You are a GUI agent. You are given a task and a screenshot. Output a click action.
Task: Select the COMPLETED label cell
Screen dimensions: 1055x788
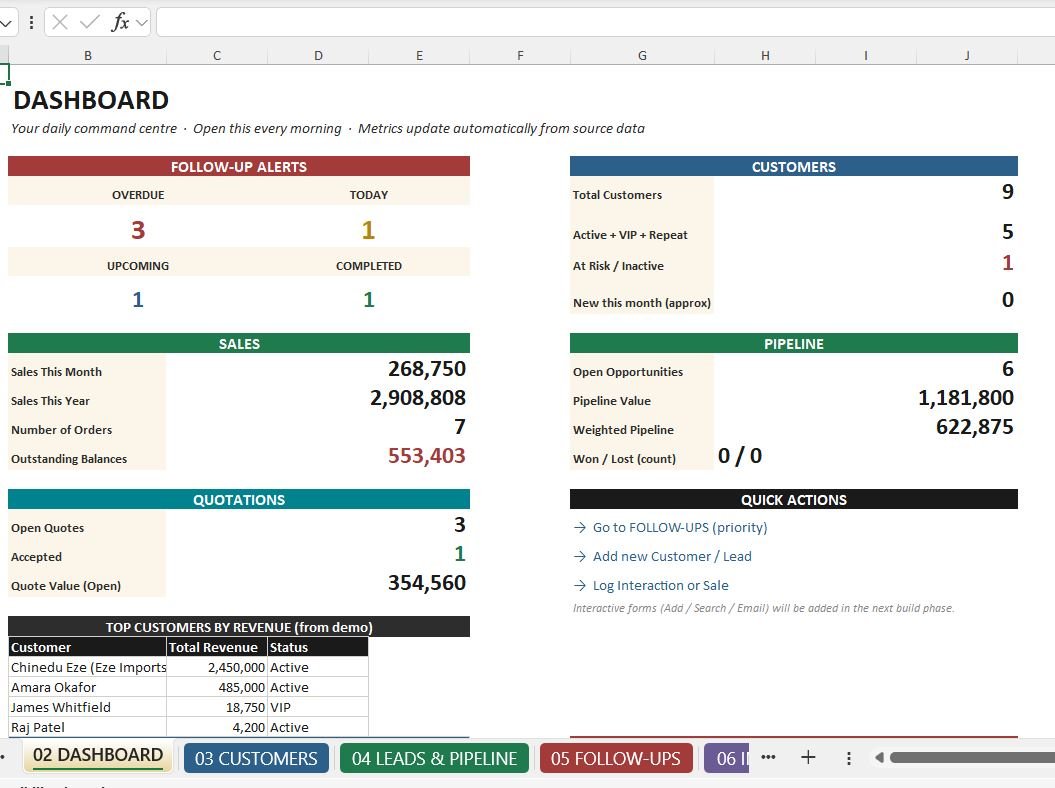pos(369,266)
